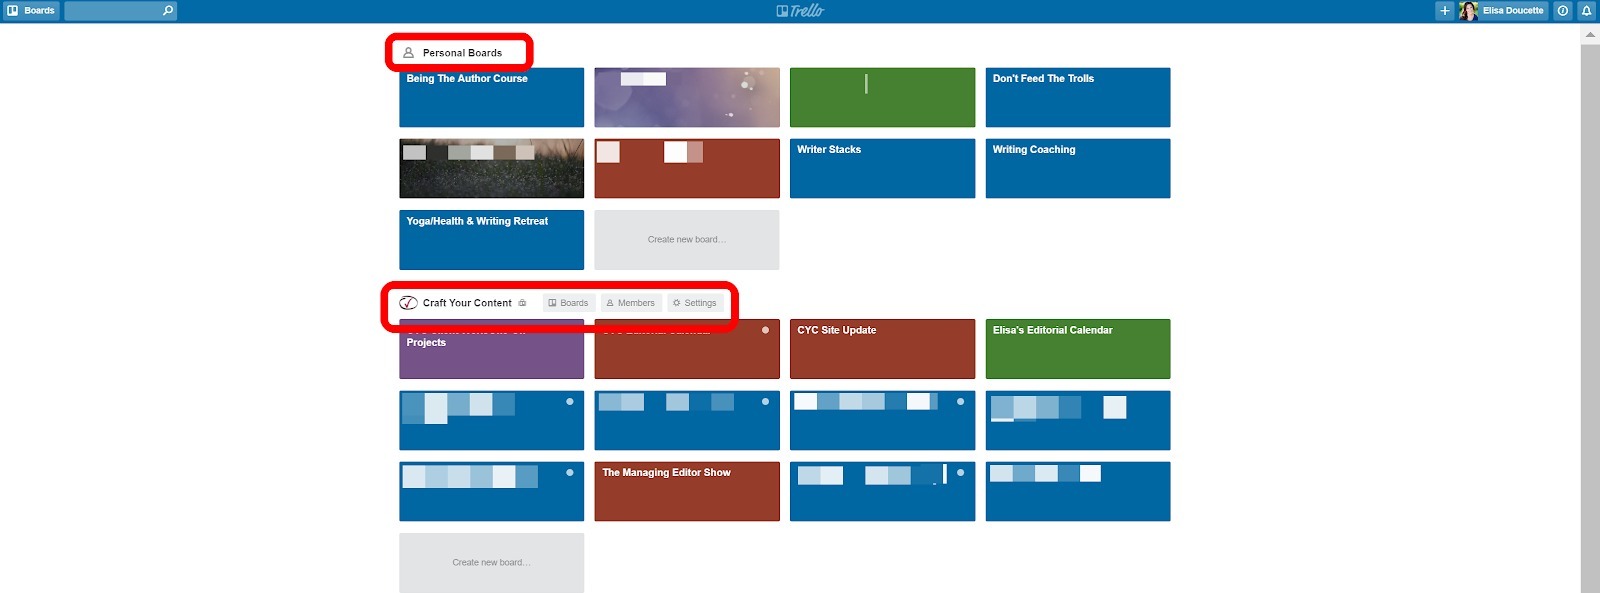This screenshot has height=593, width=1600.
Task: Open the Yoga/Health & Writing Retreat board
Action: [491, 240]
